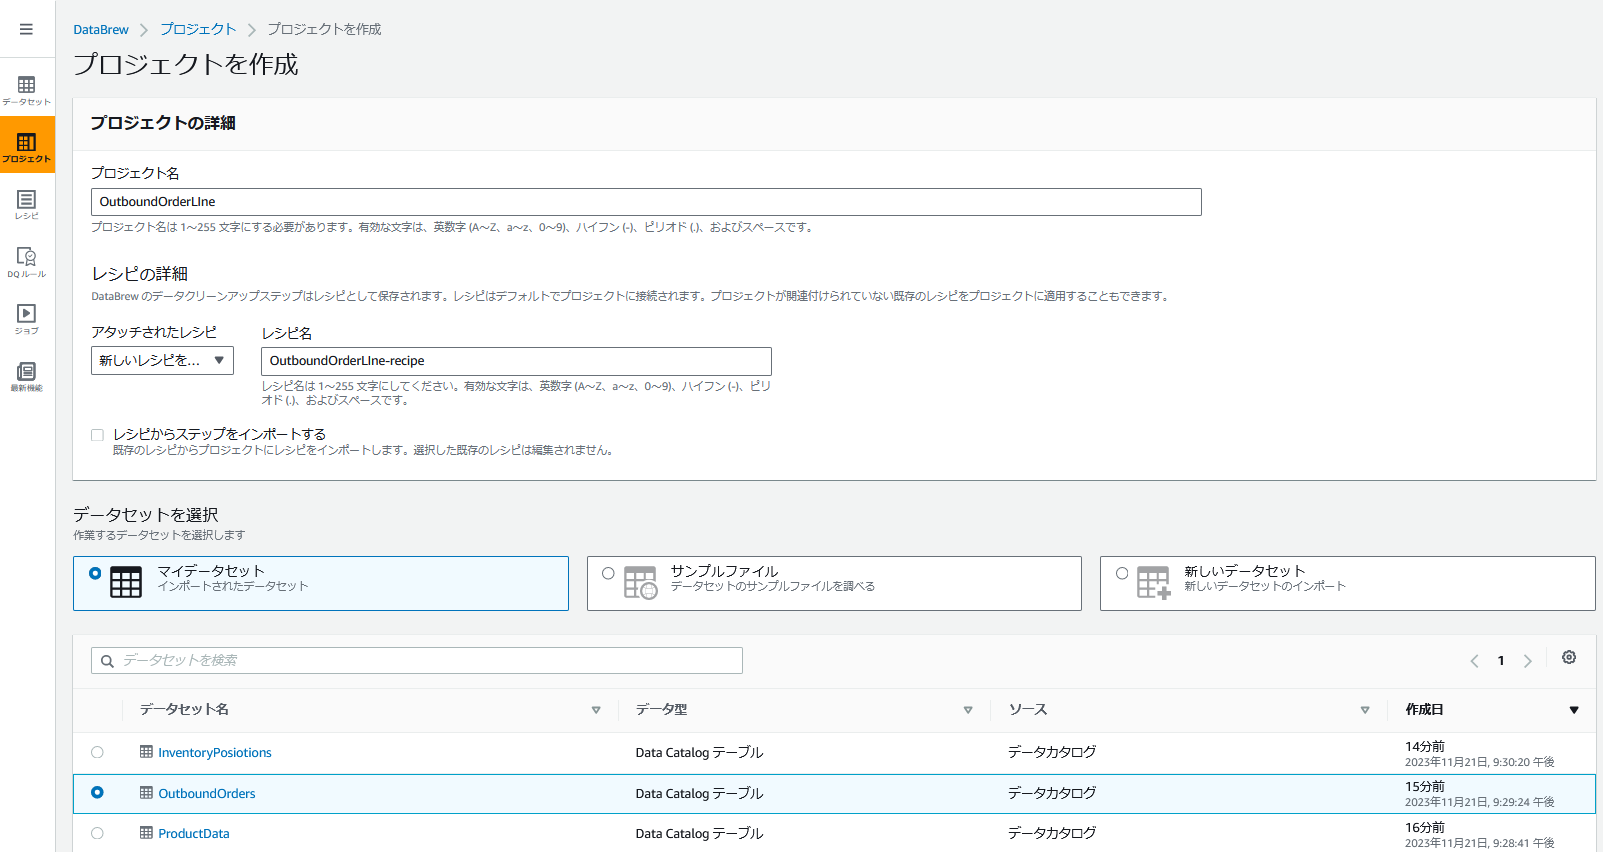Click the recipe name input field
Viewport: 1603px width, 852px height.
click(516, 361)
